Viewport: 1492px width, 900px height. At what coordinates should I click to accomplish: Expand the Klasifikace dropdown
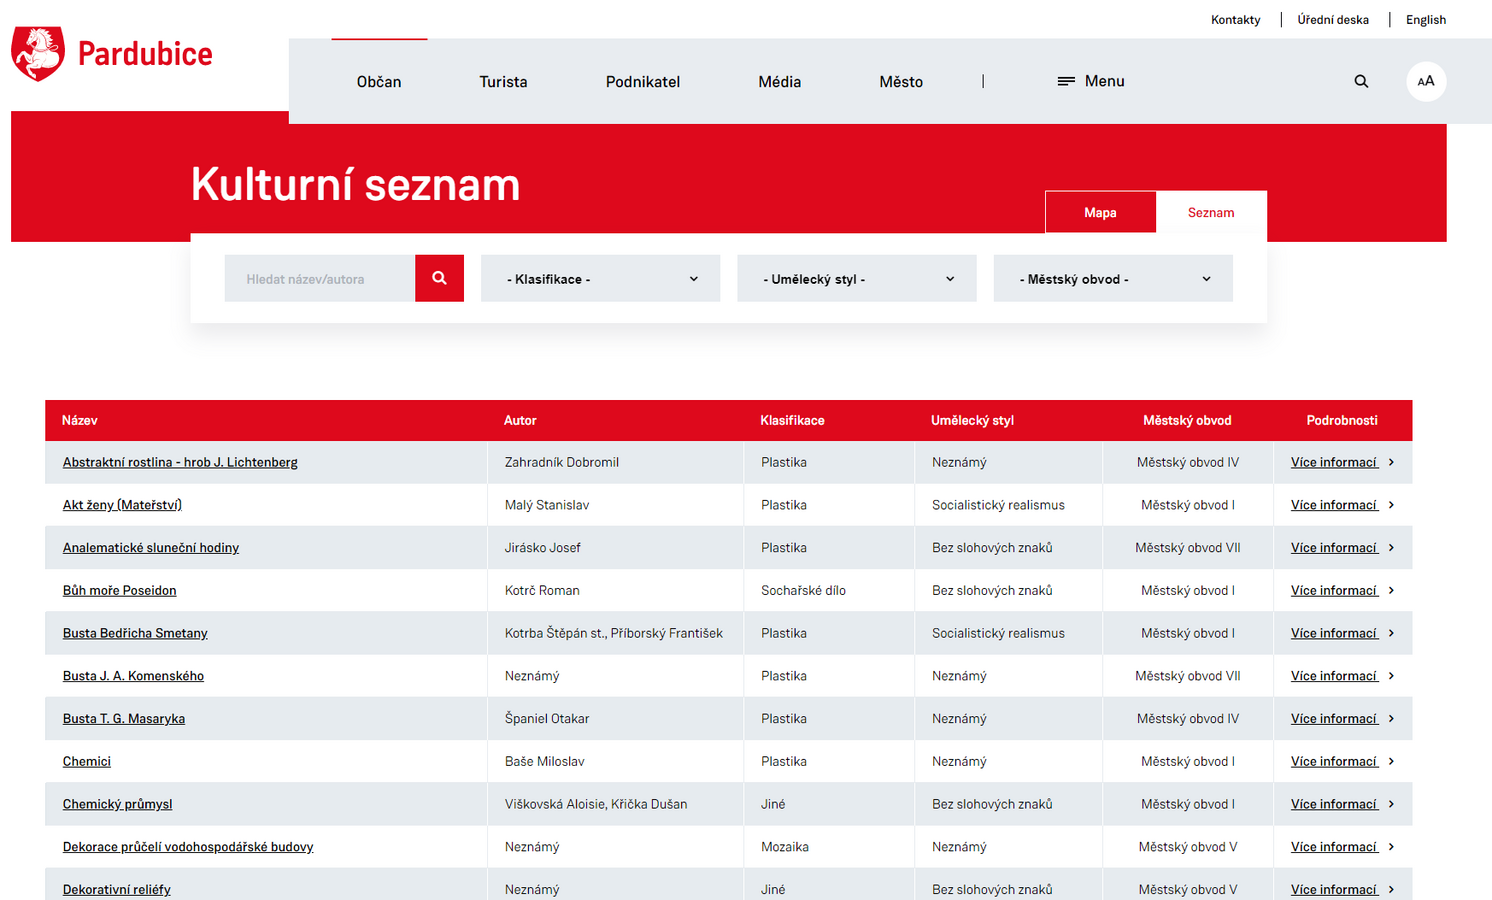click(600, 279)
